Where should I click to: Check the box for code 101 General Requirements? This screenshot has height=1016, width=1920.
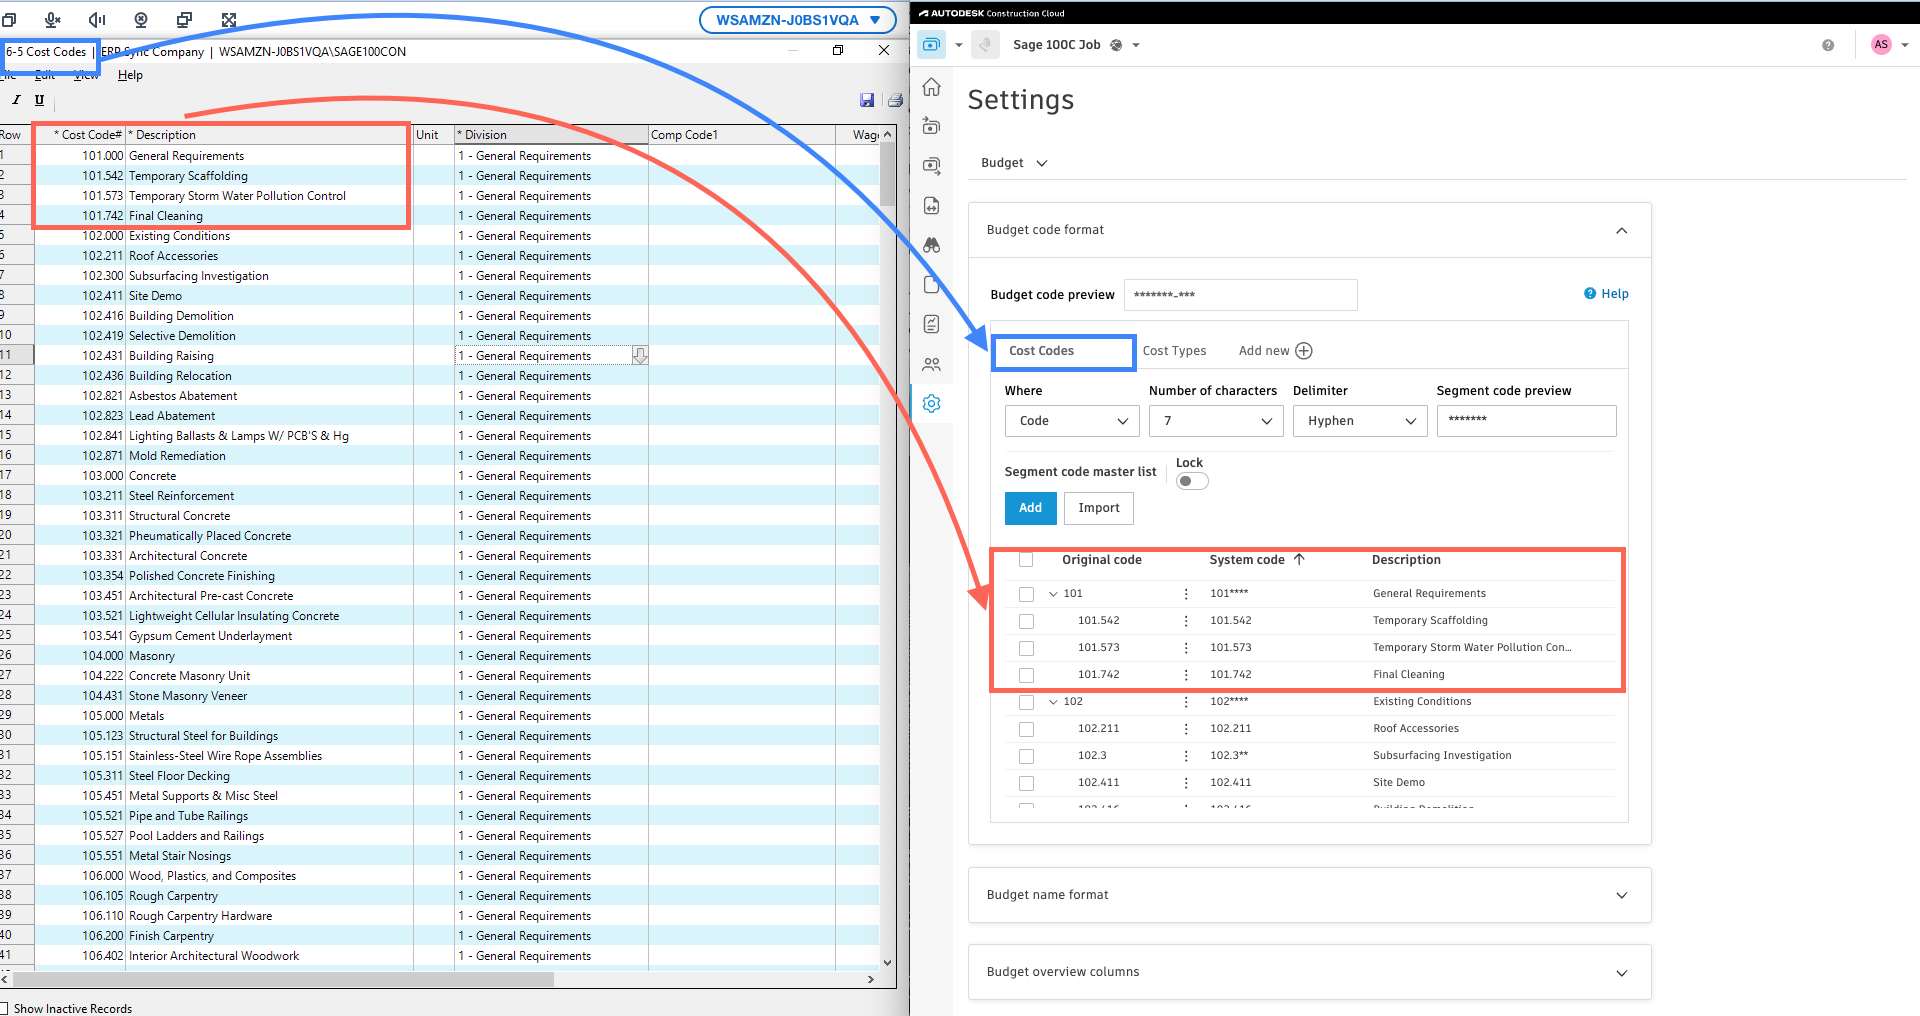click(x=1026, y=594)
